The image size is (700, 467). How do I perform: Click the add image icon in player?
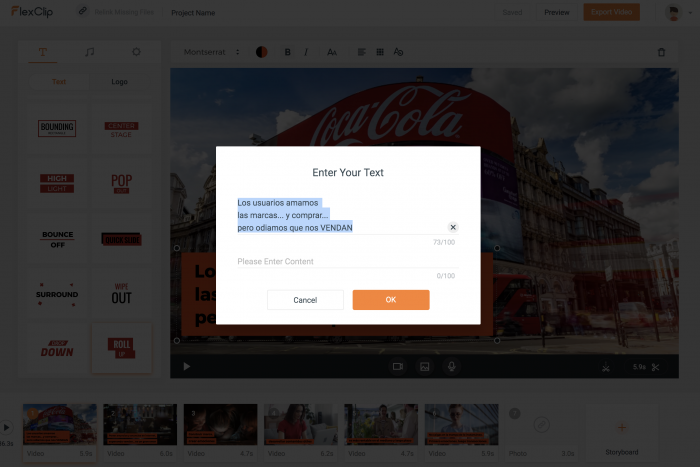click(x=425, y=367)
